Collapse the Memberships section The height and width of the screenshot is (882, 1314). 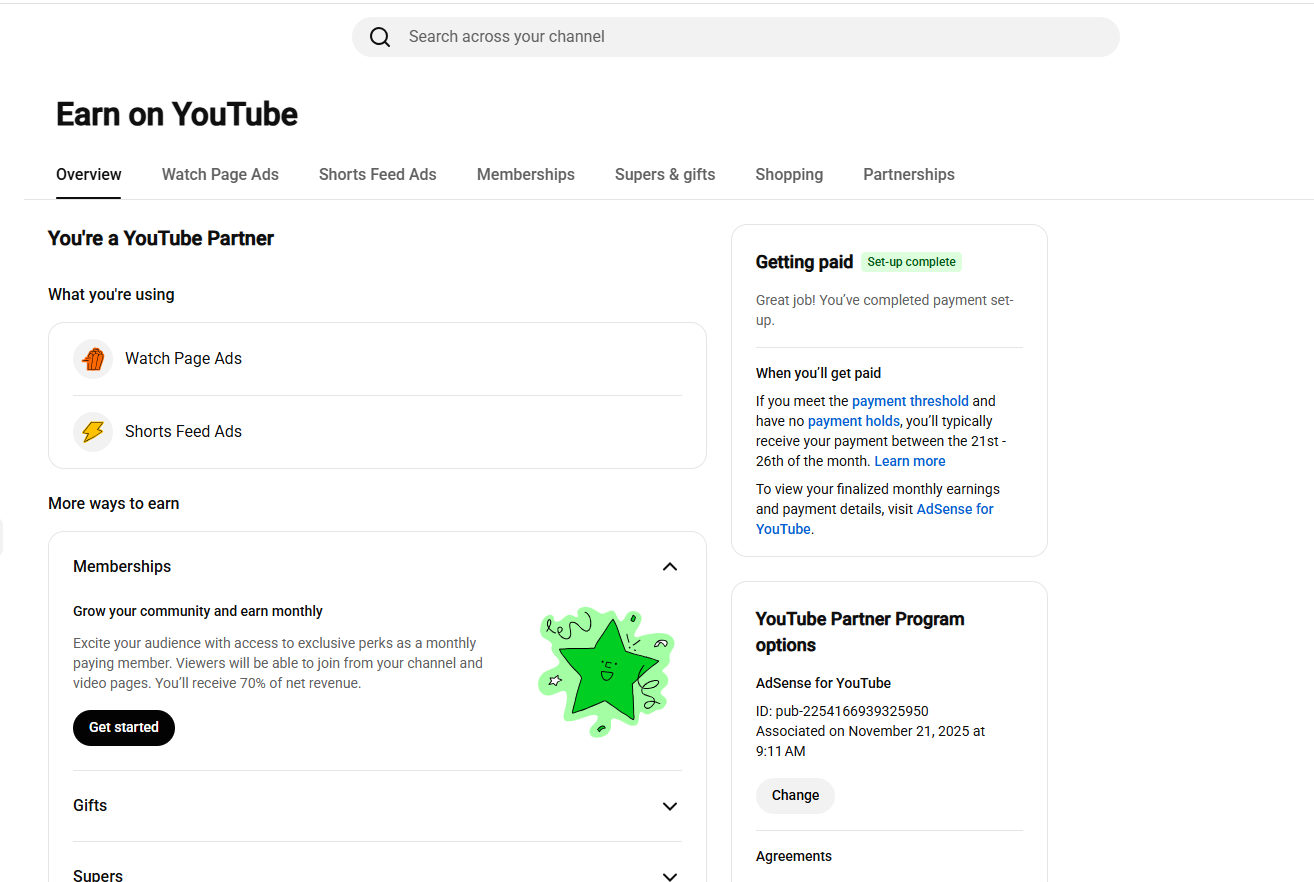(670, 567)
